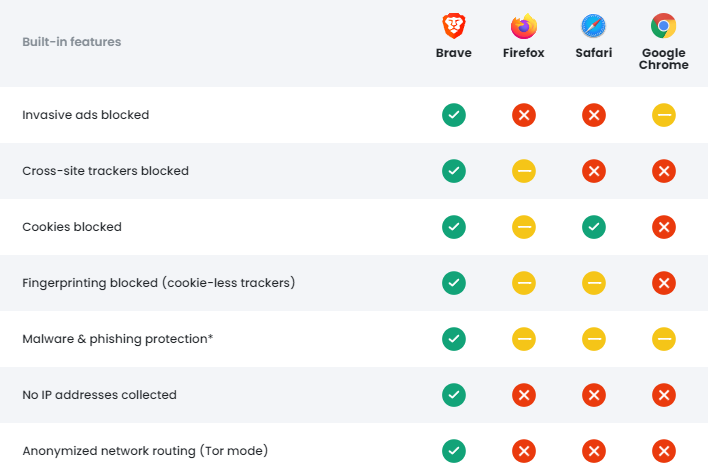
Task: Click Safari's green check for Cookies blocked
Action: pyautogui.click(x=594, y=227)
